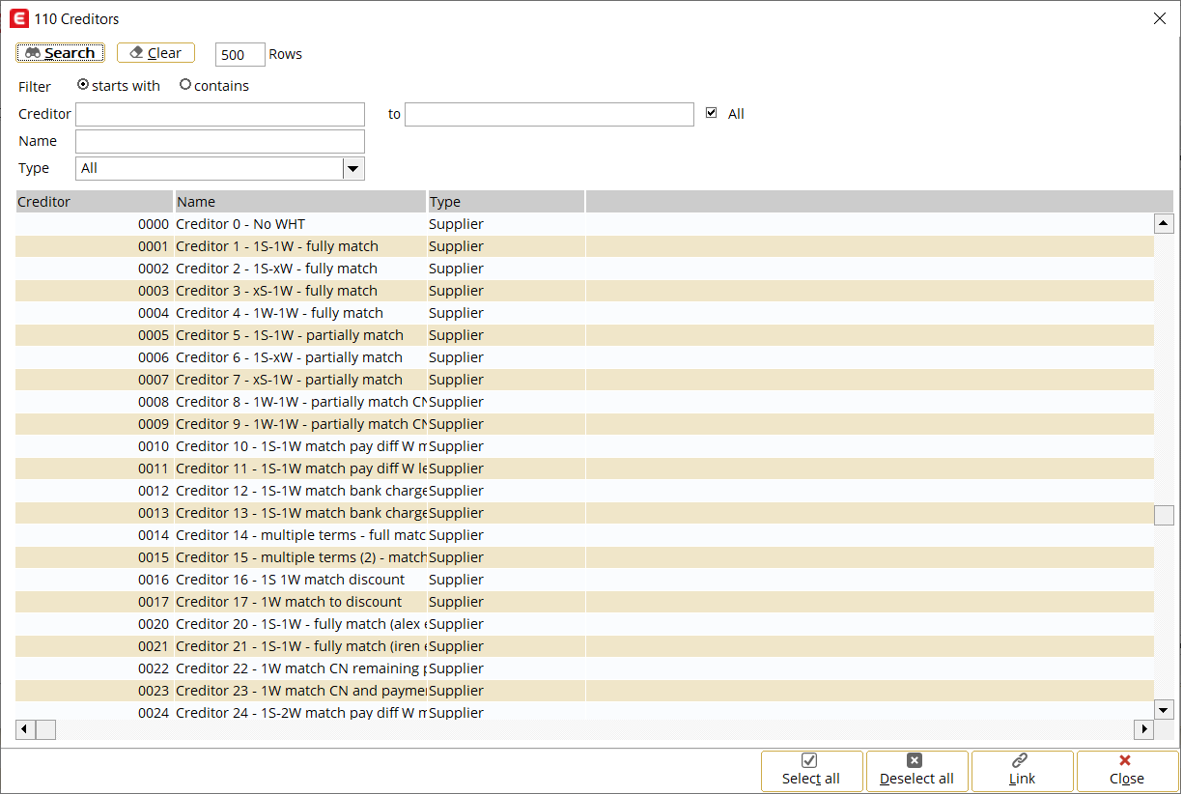The width and height of the screenshot is (1181, 794).
Task: Select row 'Creditor 24 - 1S-2W match pay diff'
Action: (584, 712)
